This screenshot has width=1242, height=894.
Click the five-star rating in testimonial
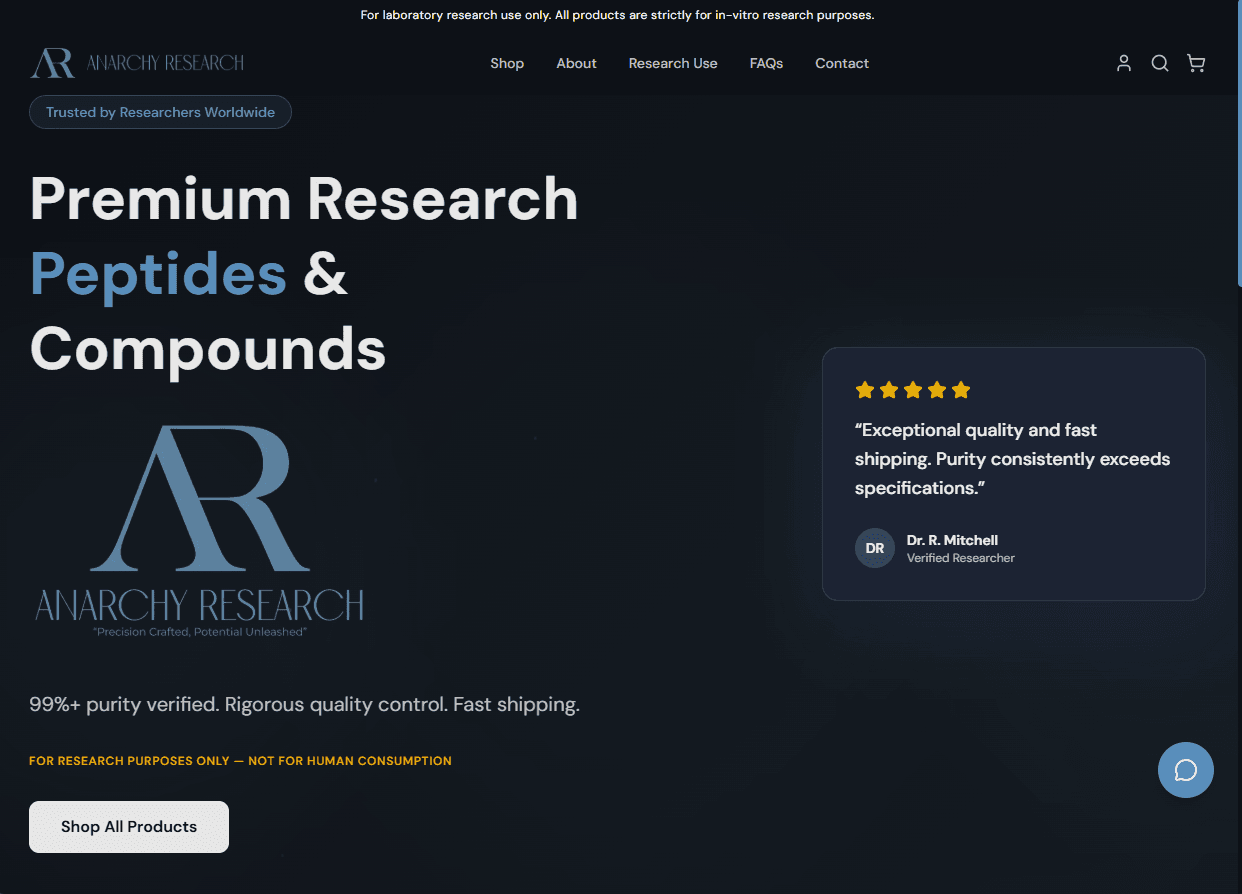click(x=913, y=390)
